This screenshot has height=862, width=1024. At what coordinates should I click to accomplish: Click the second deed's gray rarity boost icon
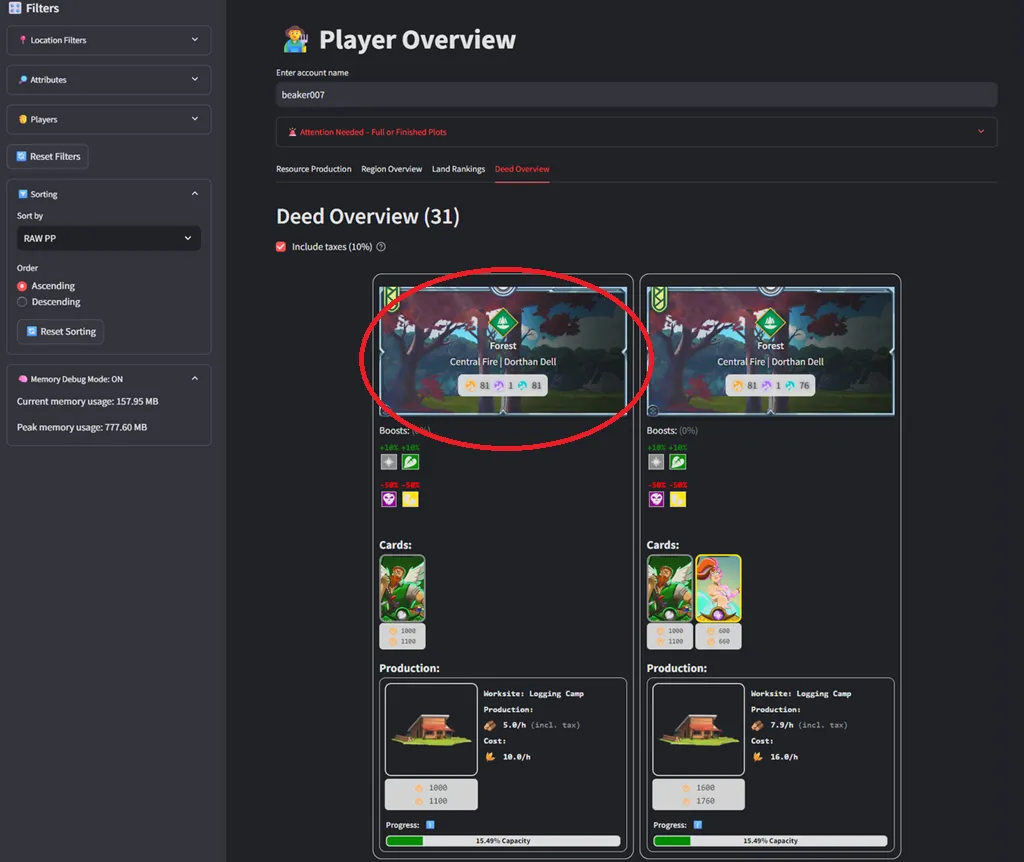pos(656,462)
